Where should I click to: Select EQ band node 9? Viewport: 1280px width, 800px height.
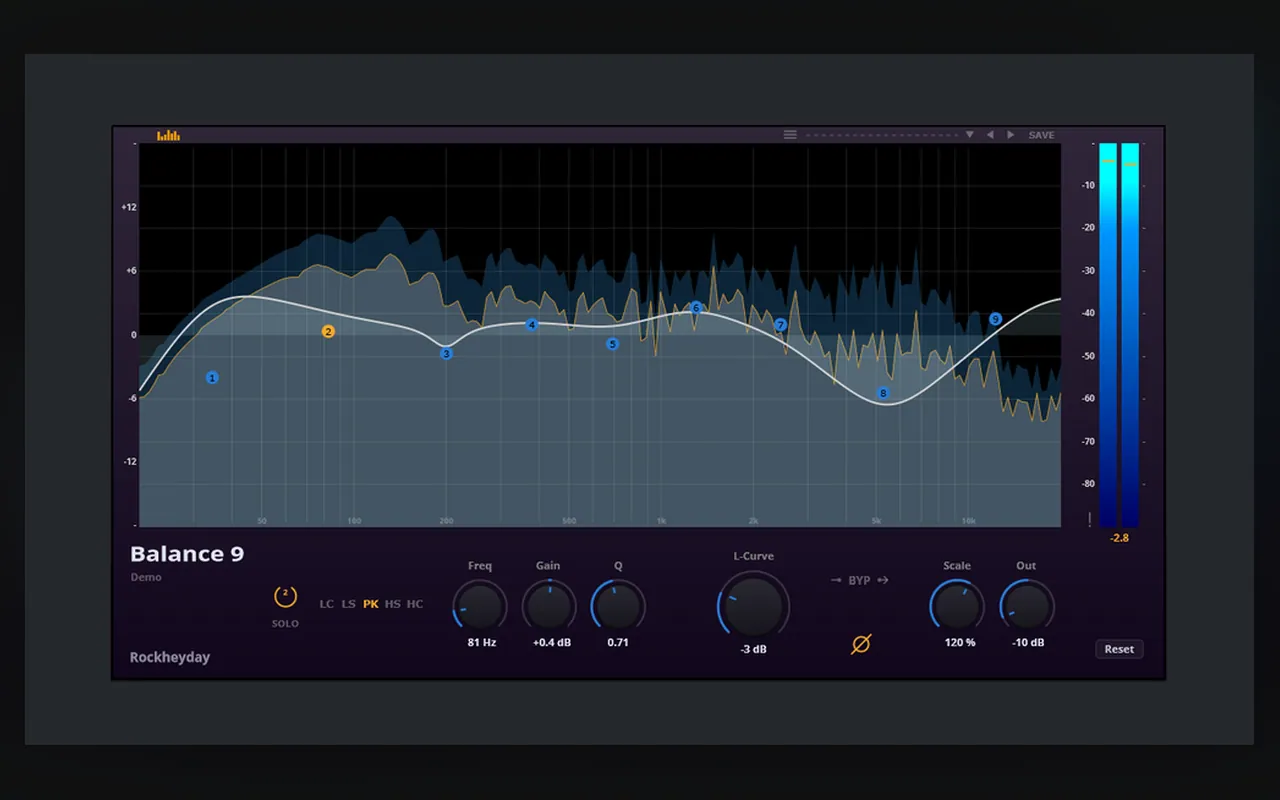coord(995,319)
